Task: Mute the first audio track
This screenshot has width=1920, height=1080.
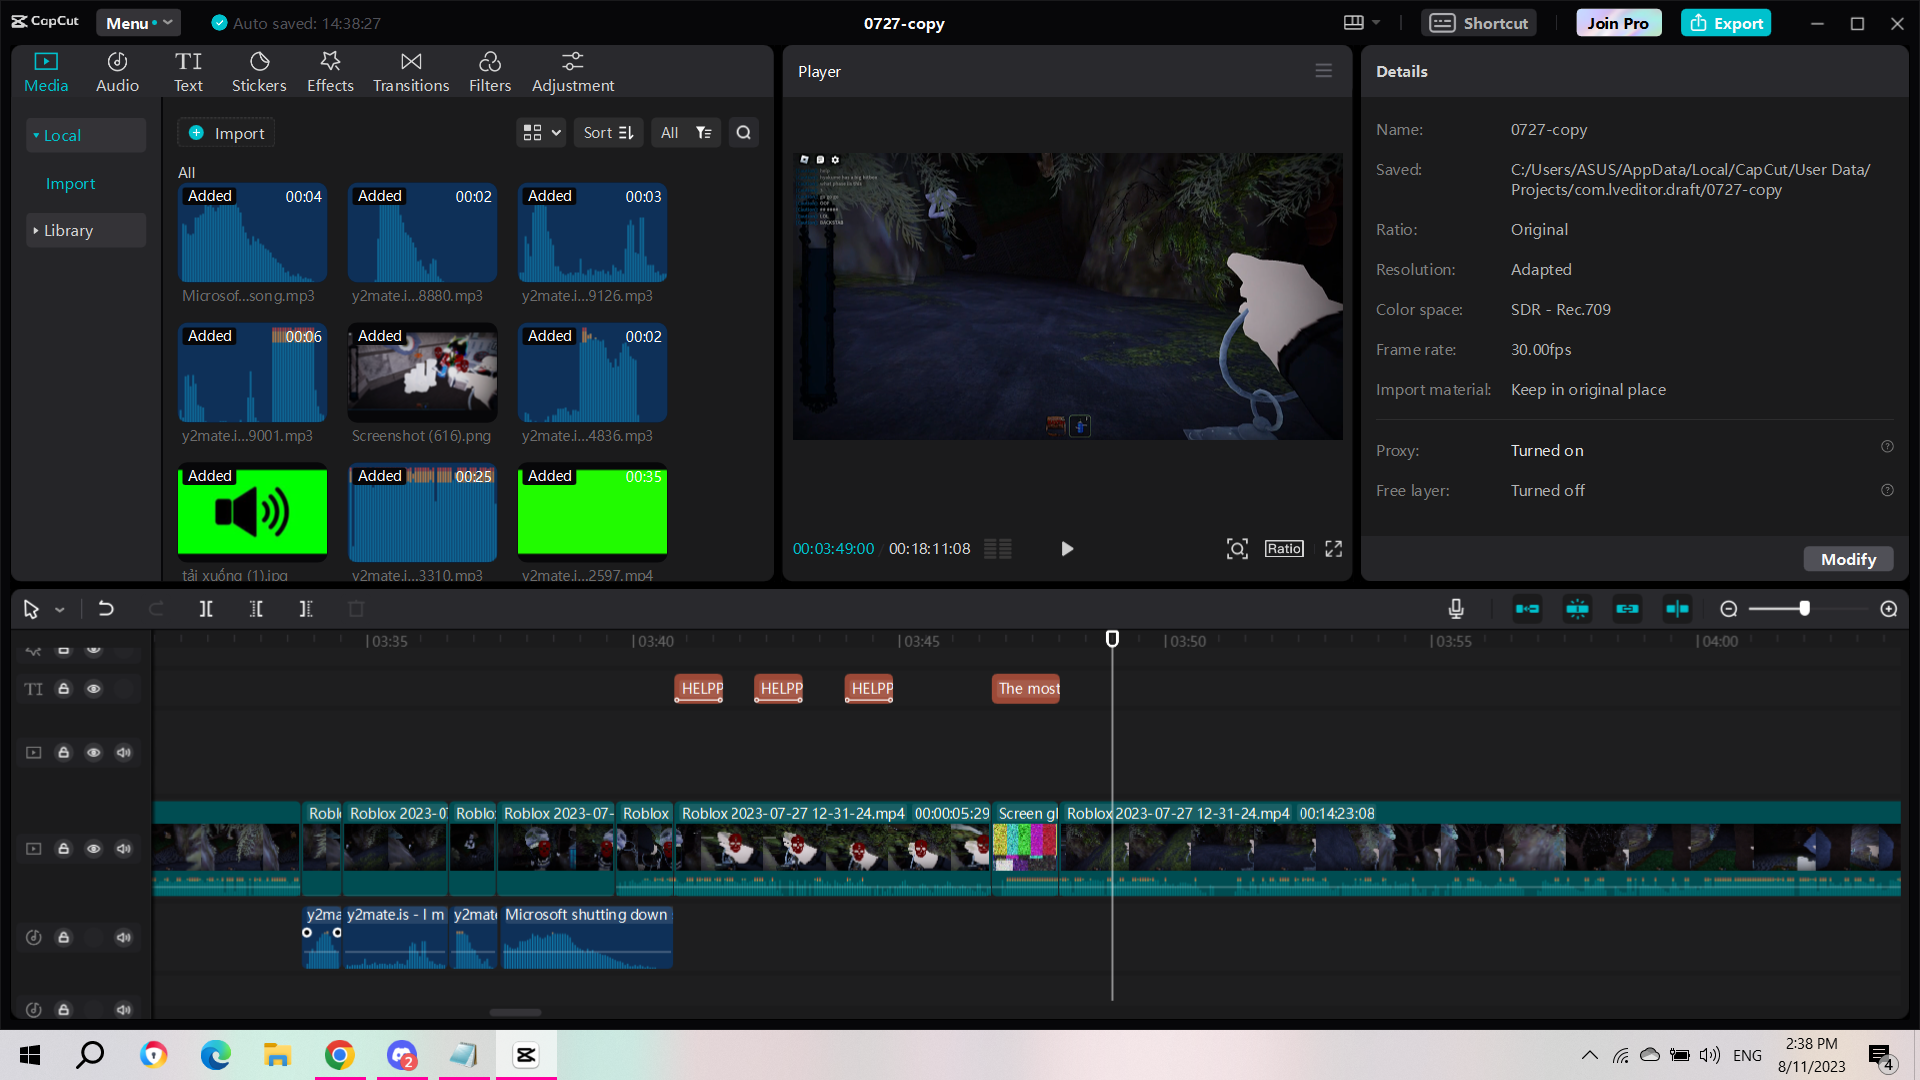Action: click(124, 938)
